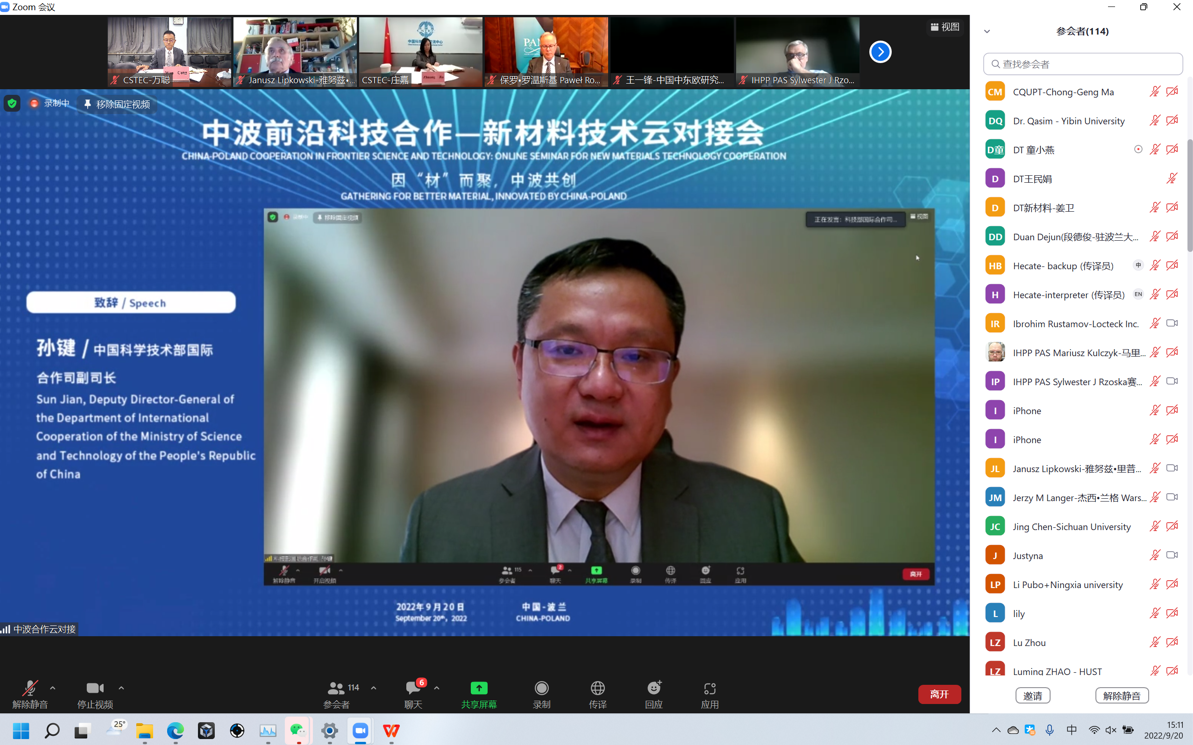Viewport: 1193px width, 745px height.
Task: Click the Invite button in participants panel
Action: (1032, 696)
